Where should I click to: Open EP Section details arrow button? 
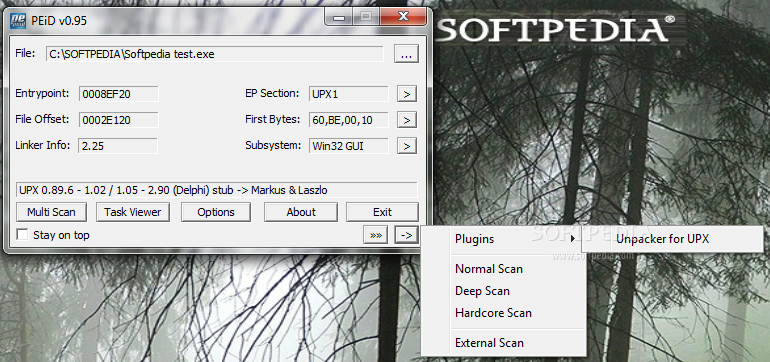(x=407, y=94)
